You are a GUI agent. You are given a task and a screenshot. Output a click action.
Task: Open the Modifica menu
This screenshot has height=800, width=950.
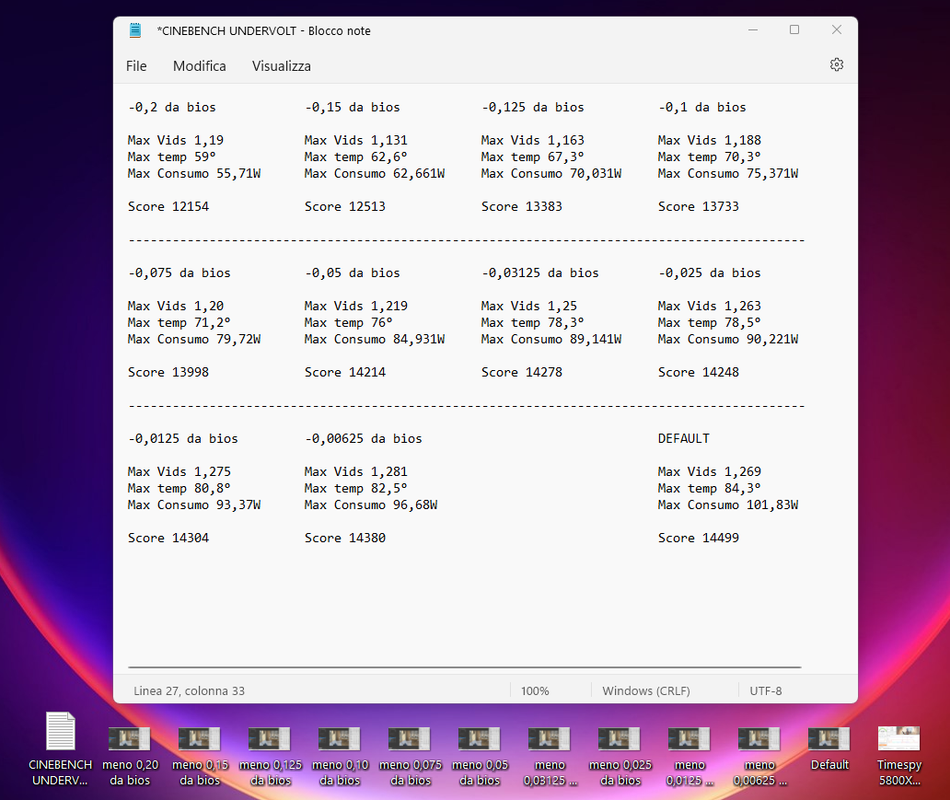(199, 66)
